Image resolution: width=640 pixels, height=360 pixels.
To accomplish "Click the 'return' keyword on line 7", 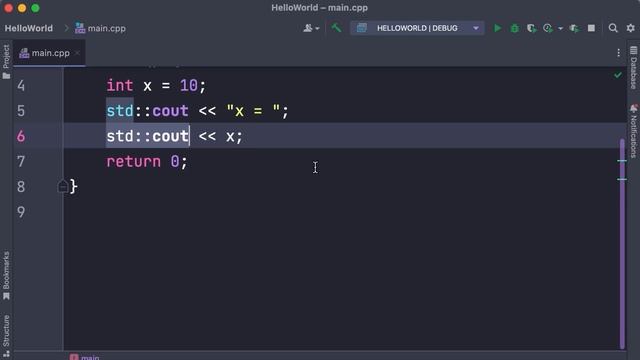I will (134, 162).
